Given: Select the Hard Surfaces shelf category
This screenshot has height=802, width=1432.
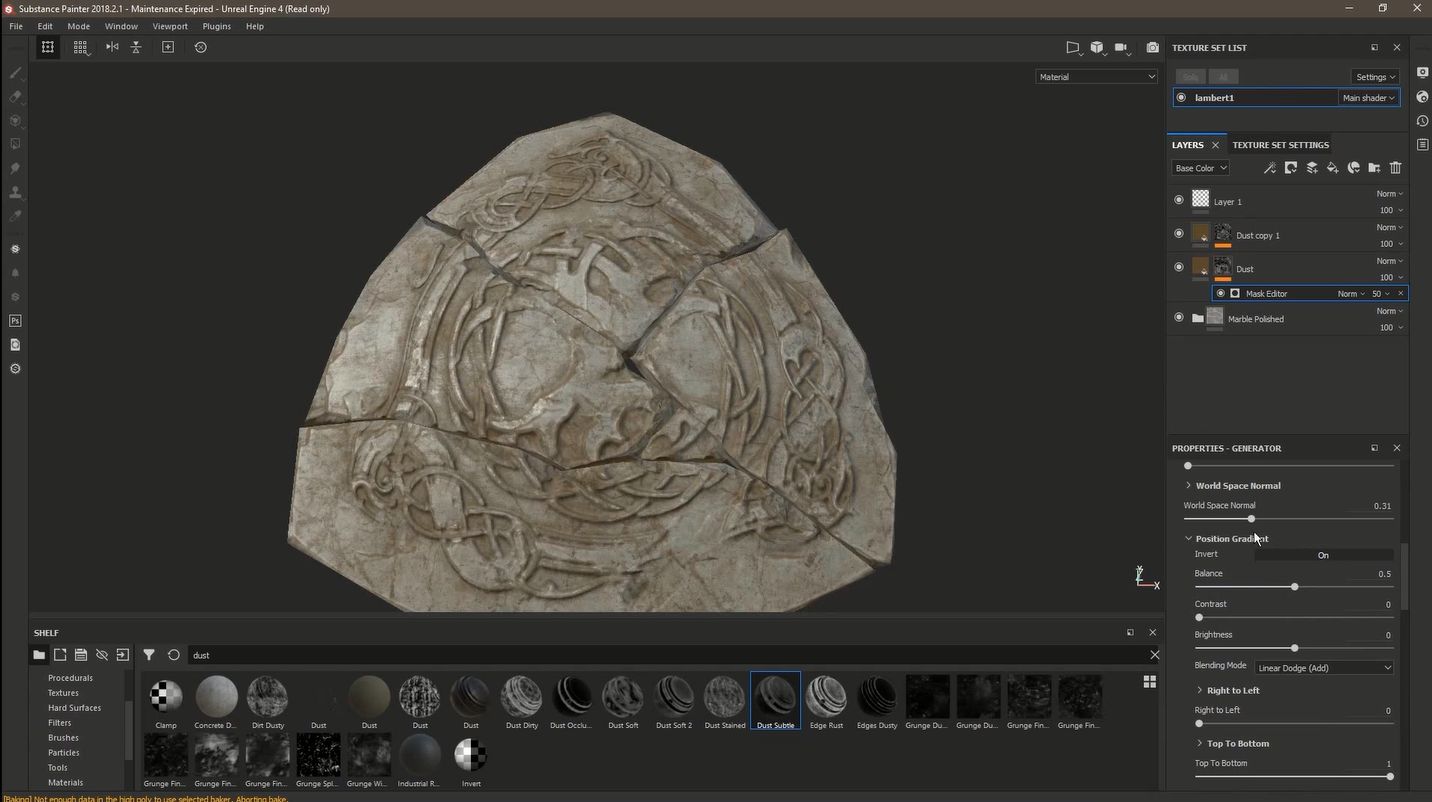Looking at the screenshot, I should pyautogui.click(x=75, y=708).
